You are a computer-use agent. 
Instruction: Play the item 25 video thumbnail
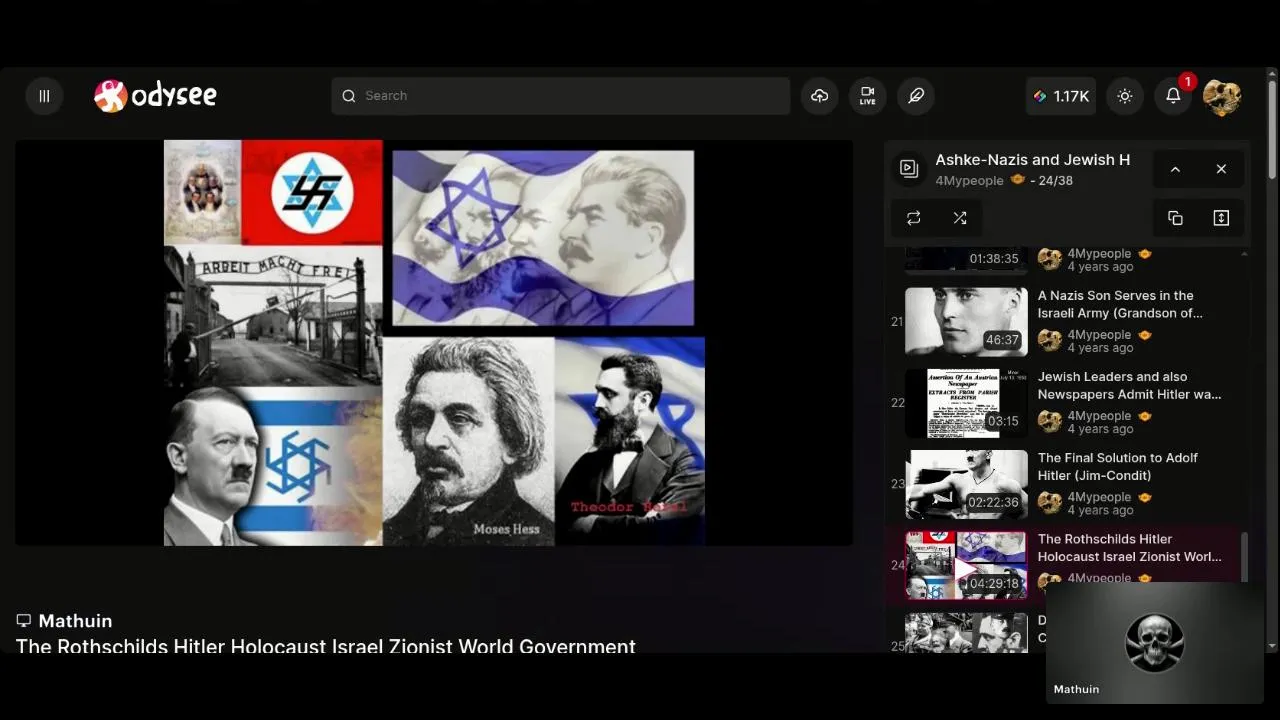(966, 632)
